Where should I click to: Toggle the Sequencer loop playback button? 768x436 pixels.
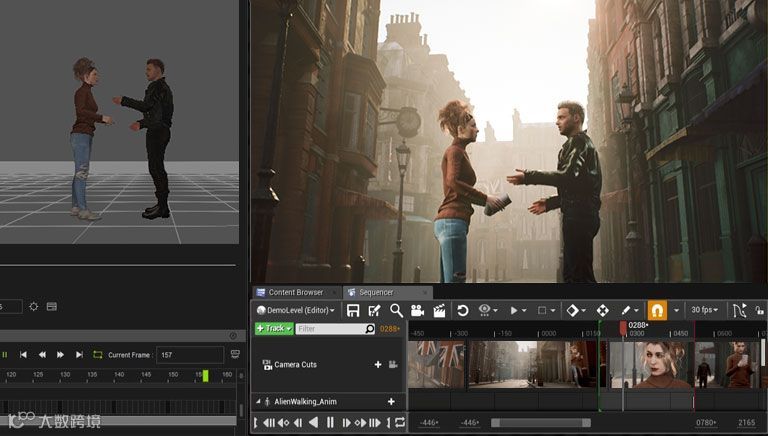[x=400, y=423]
